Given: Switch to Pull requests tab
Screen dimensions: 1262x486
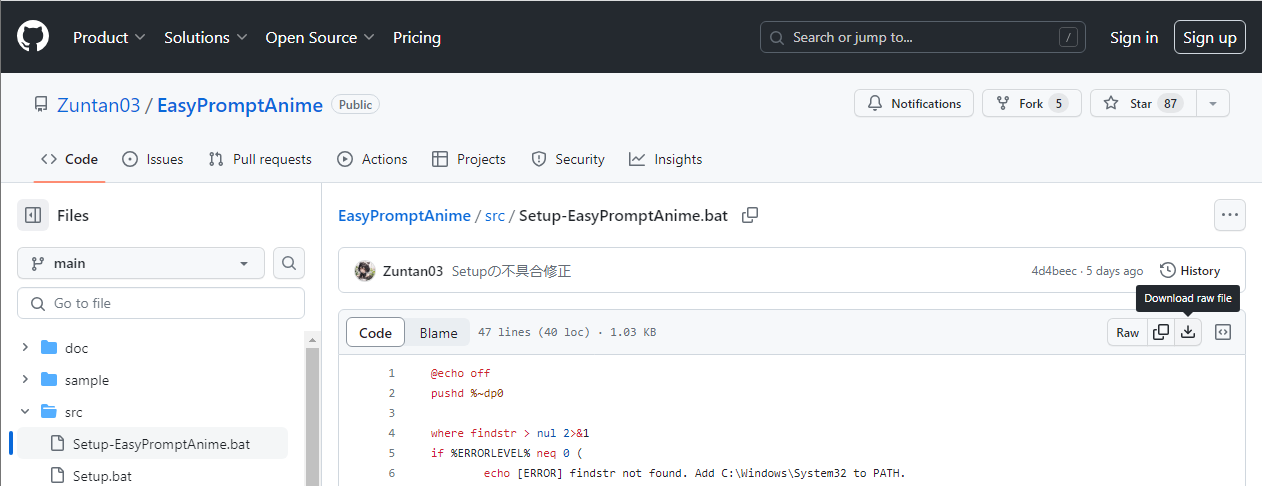Looking at the screenshot, I should click(260, 159).
